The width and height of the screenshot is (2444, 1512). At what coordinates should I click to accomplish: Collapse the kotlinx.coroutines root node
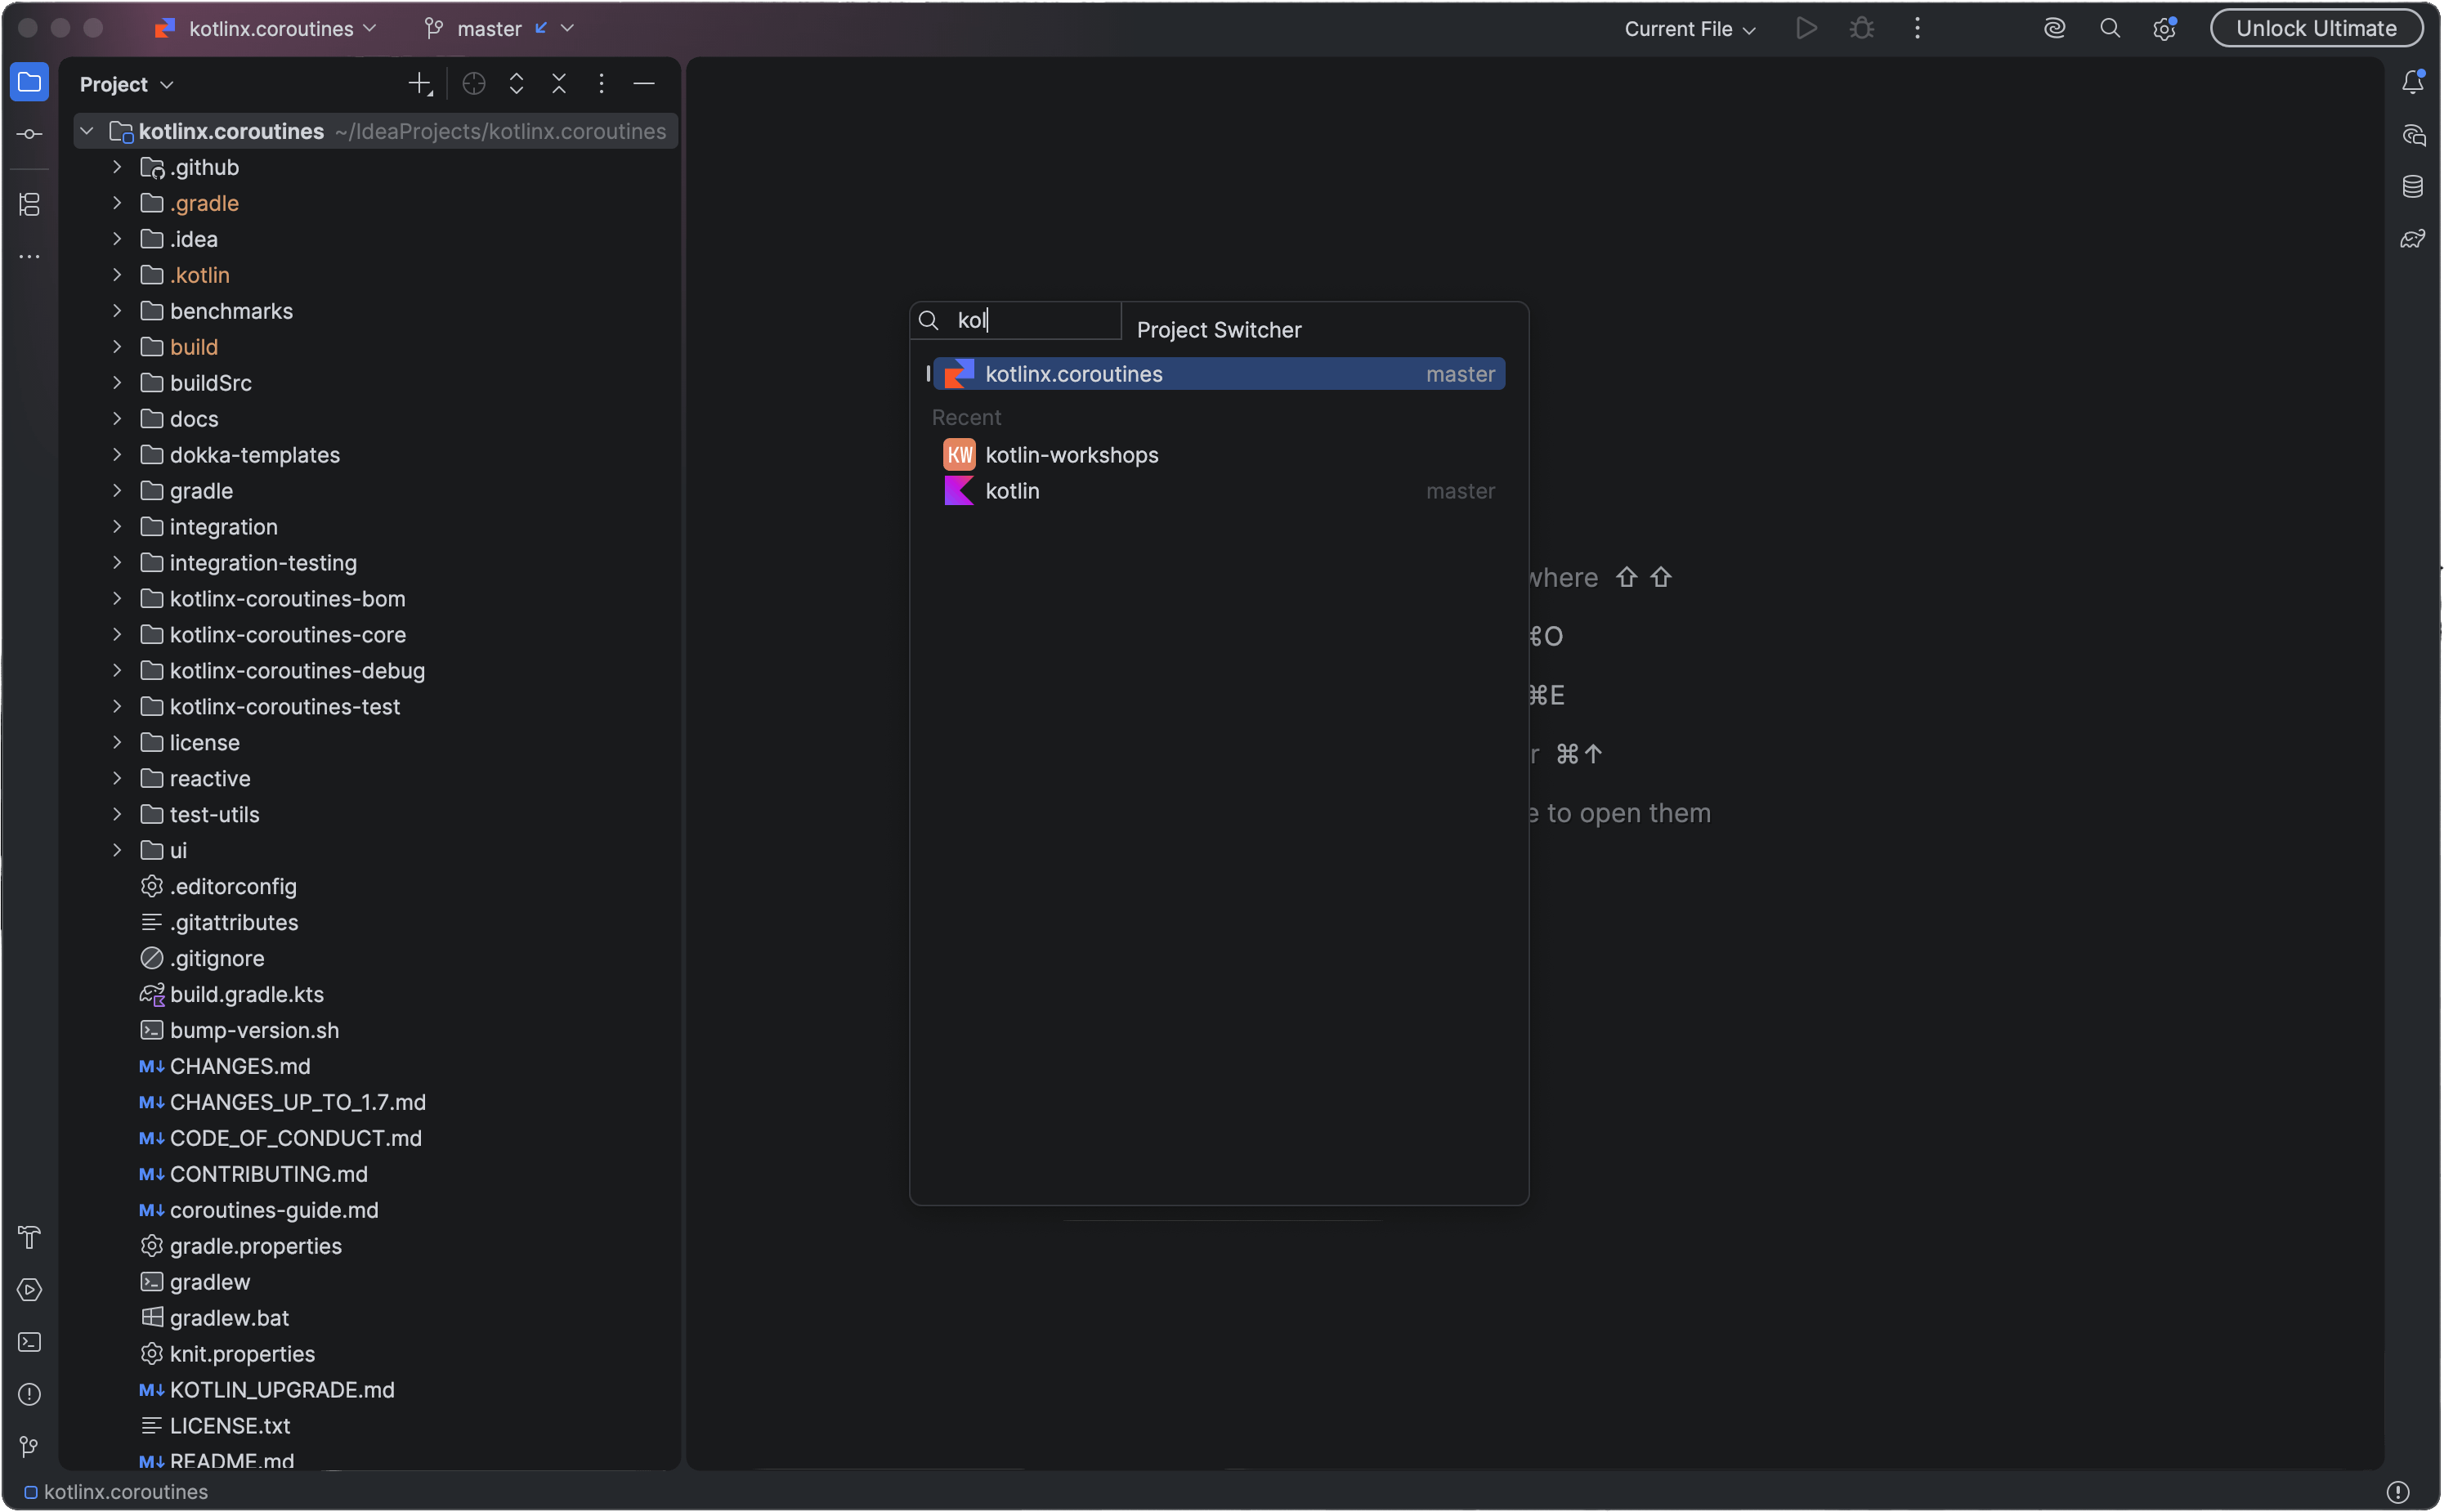pyautogui.click(x=87, y=131)
